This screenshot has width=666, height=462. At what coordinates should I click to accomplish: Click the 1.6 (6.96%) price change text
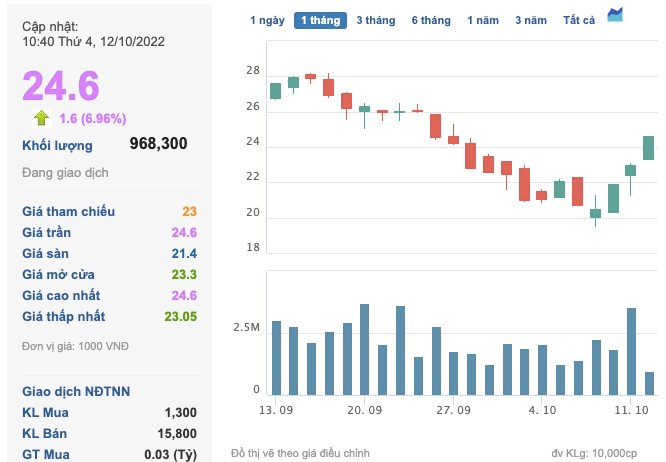click(92, 118)
